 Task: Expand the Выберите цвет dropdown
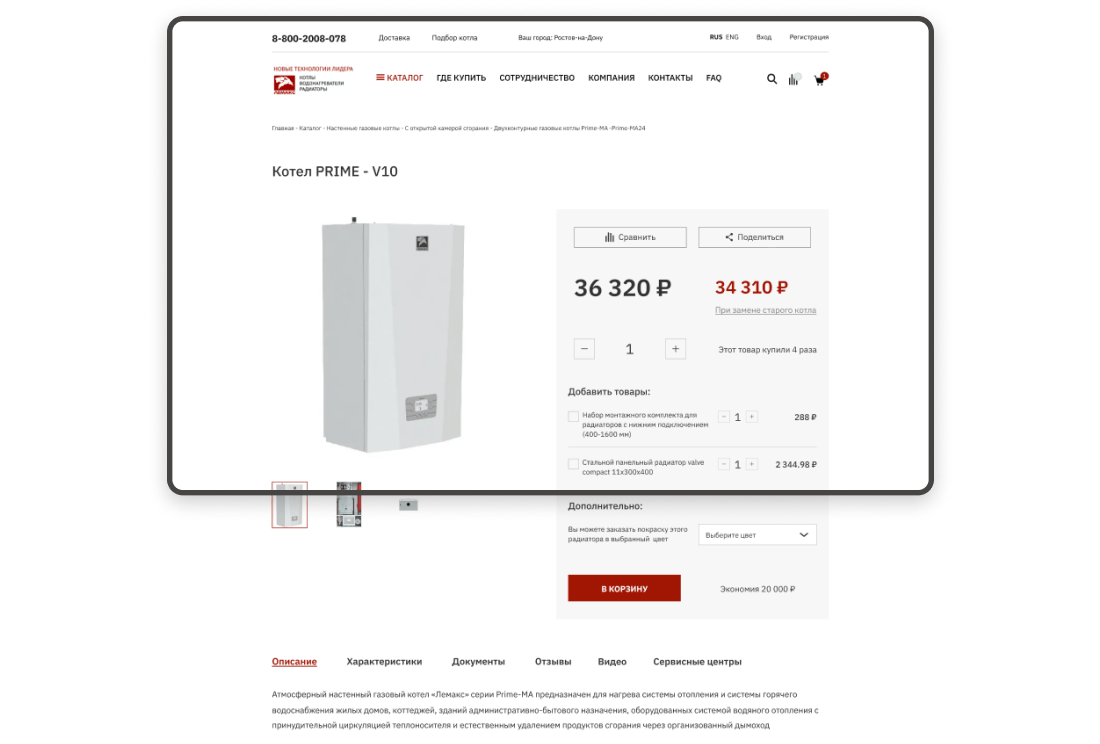point(757,535)
